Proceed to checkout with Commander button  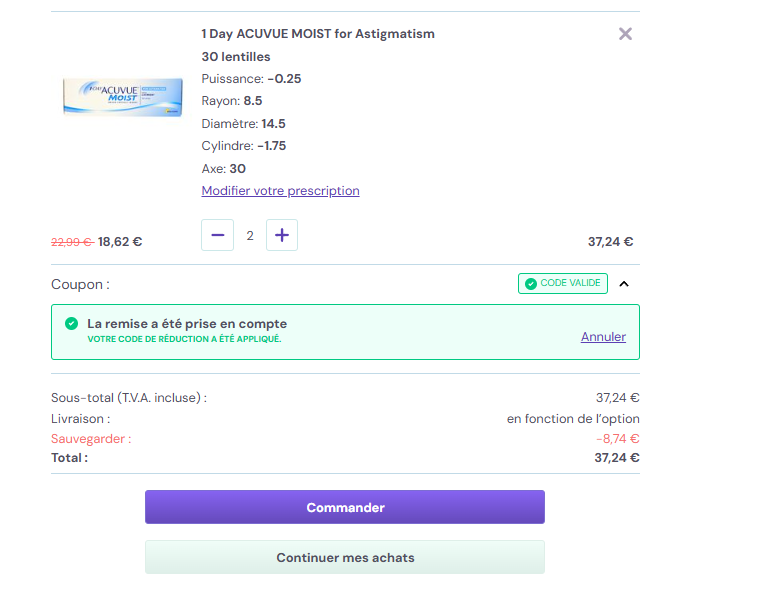pos(345,507)
